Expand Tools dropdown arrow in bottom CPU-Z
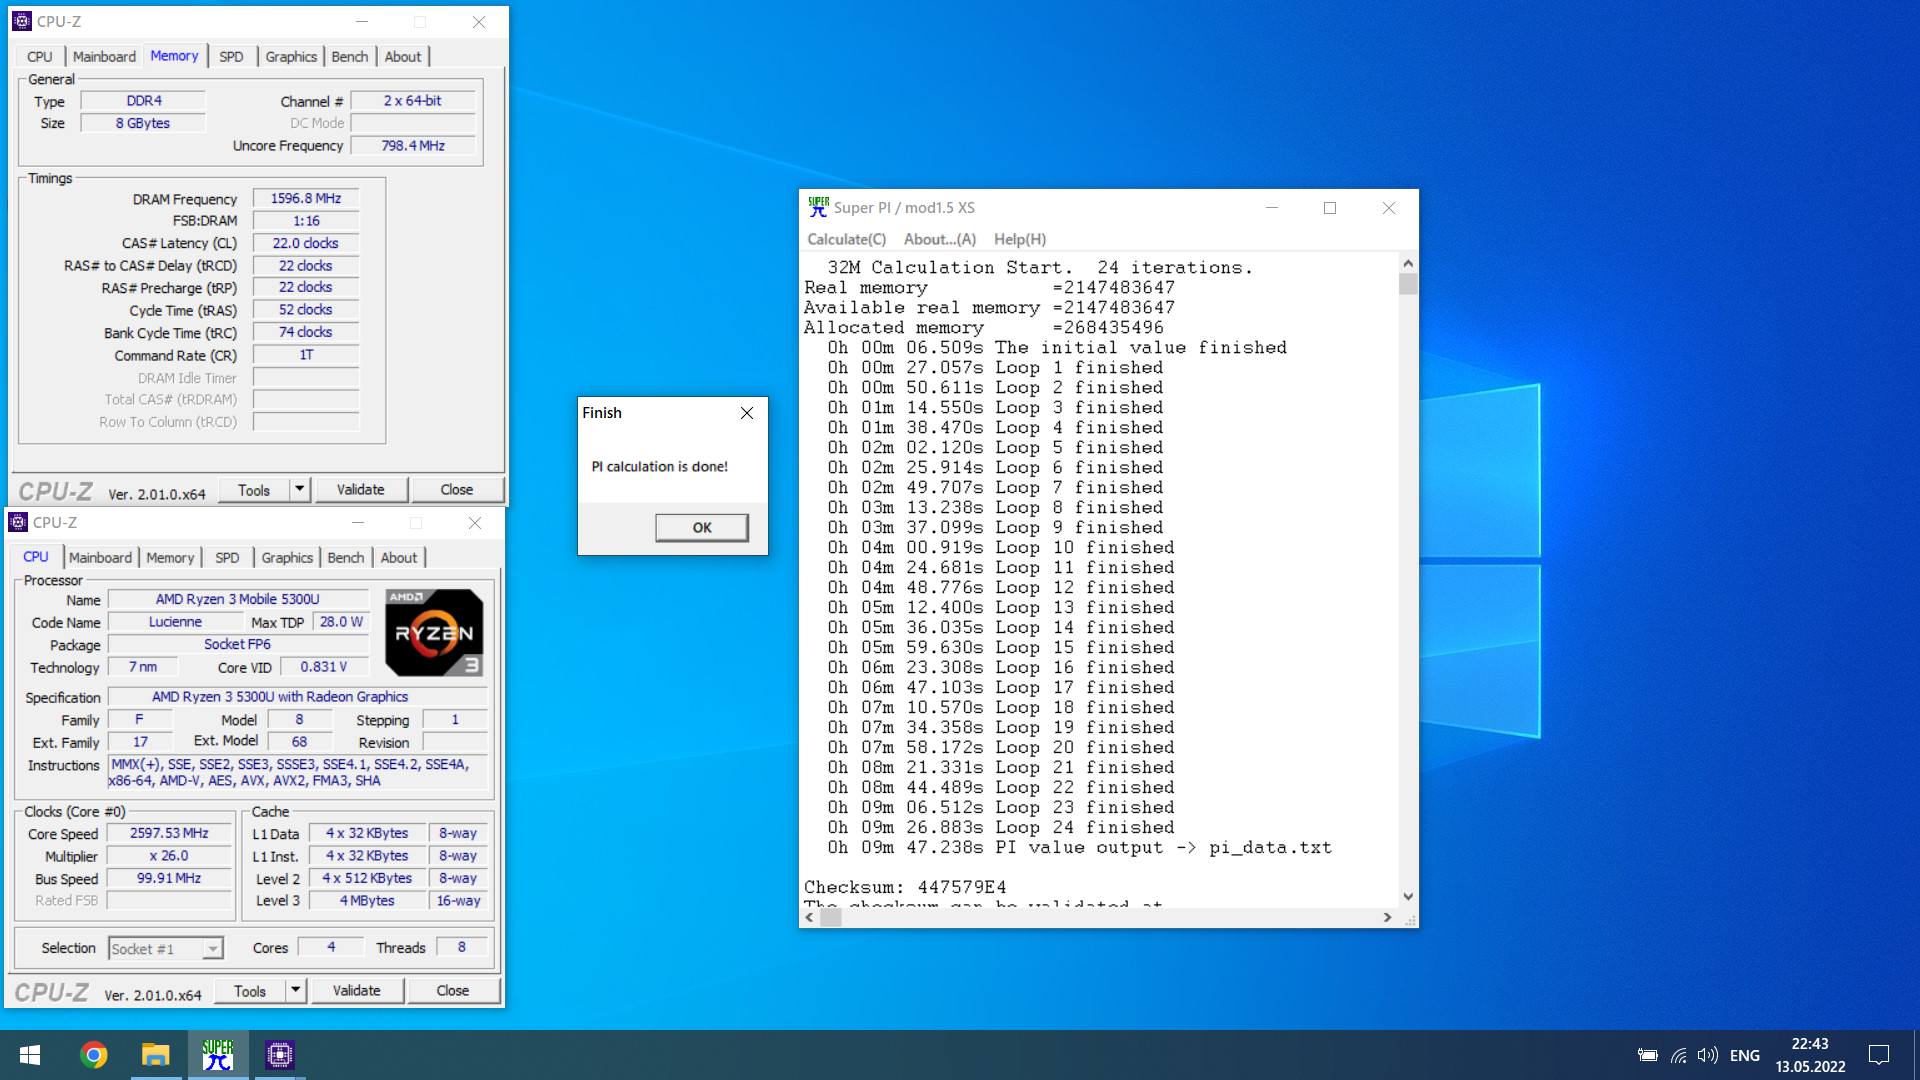1920x1080 pixels. 296,990
